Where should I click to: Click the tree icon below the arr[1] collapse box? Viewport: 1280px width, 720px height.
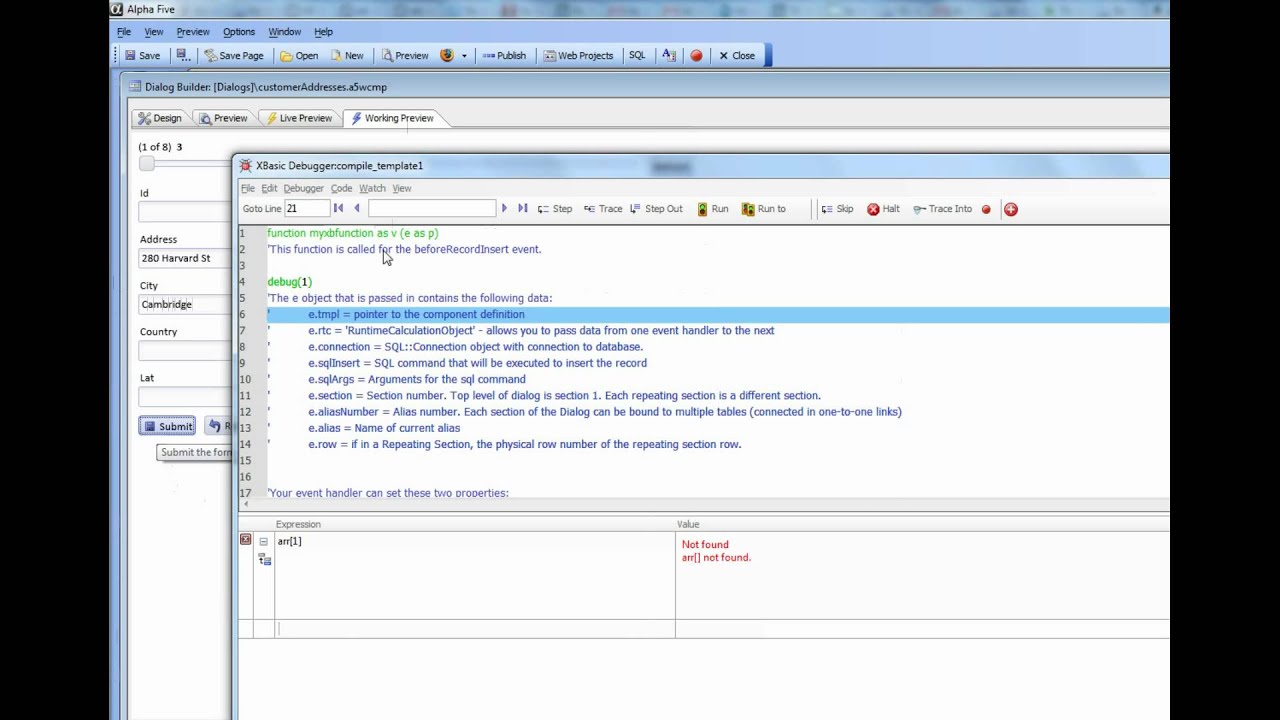click(264, 560)
